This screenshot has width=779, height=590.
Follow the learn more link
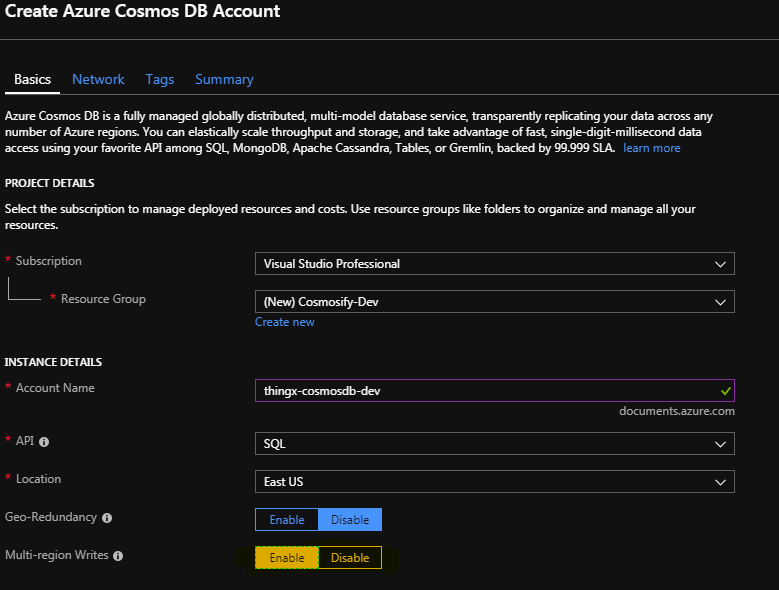[x=651, y=148]
